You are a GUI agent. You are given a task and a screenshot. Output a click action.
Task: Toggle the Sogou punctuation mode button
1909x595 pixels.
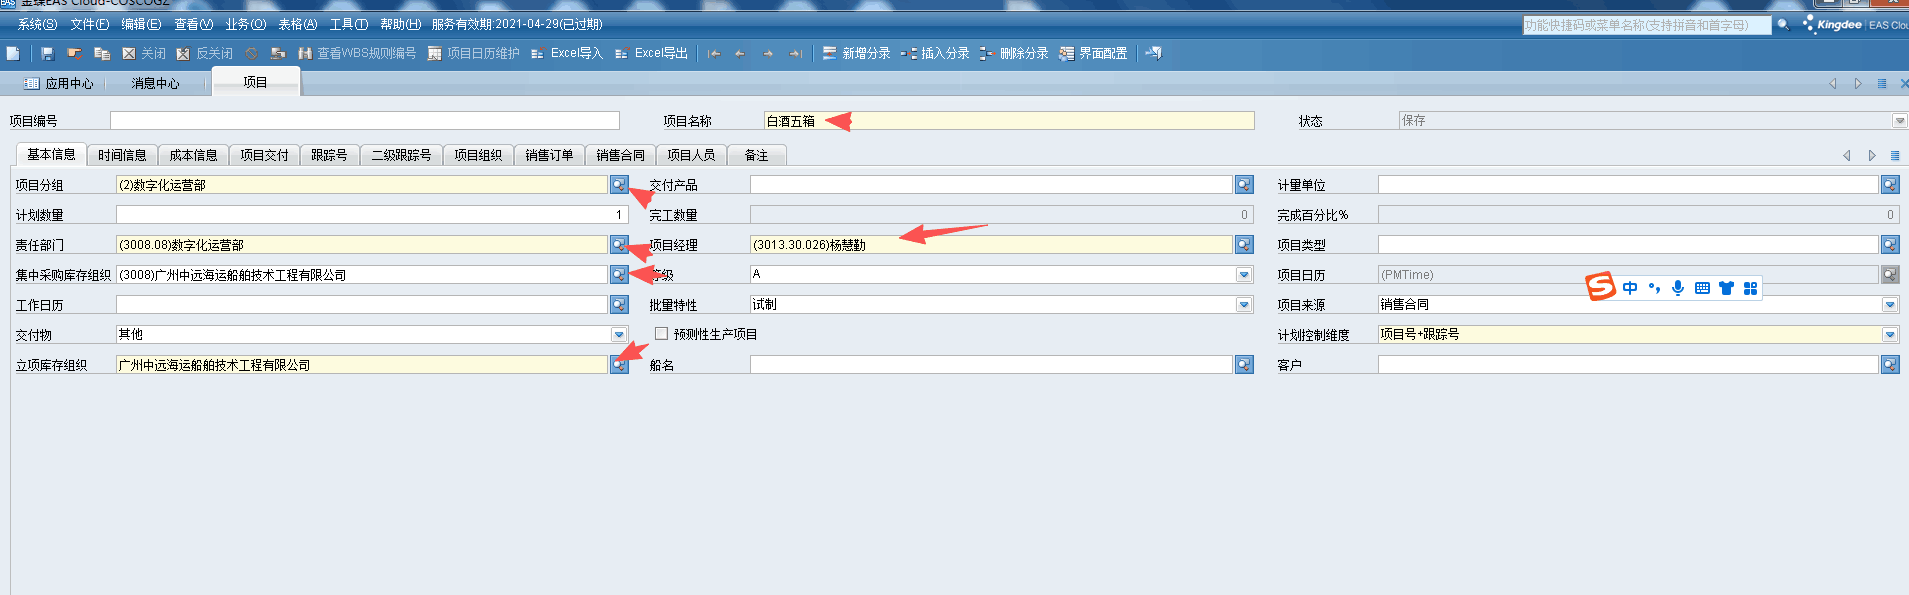[1654, 288]
